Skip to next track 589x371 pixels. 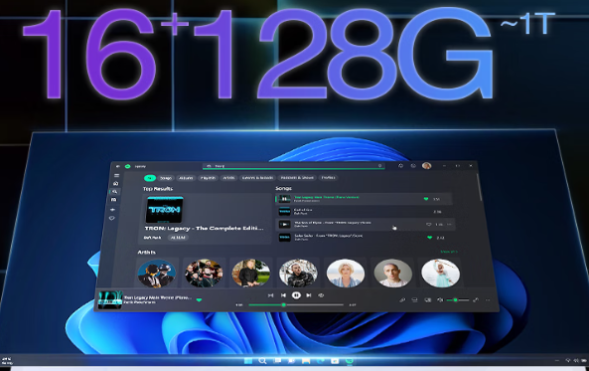coord(309,296)
